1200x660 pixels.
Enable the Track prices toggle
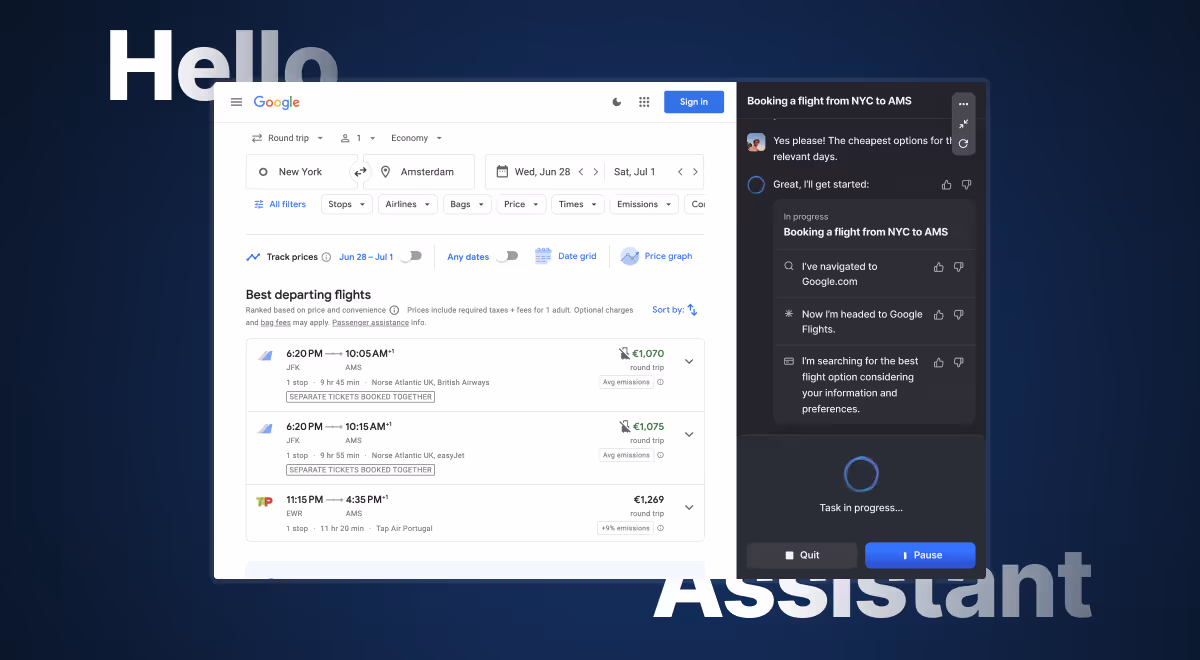(x=412, y=256)
